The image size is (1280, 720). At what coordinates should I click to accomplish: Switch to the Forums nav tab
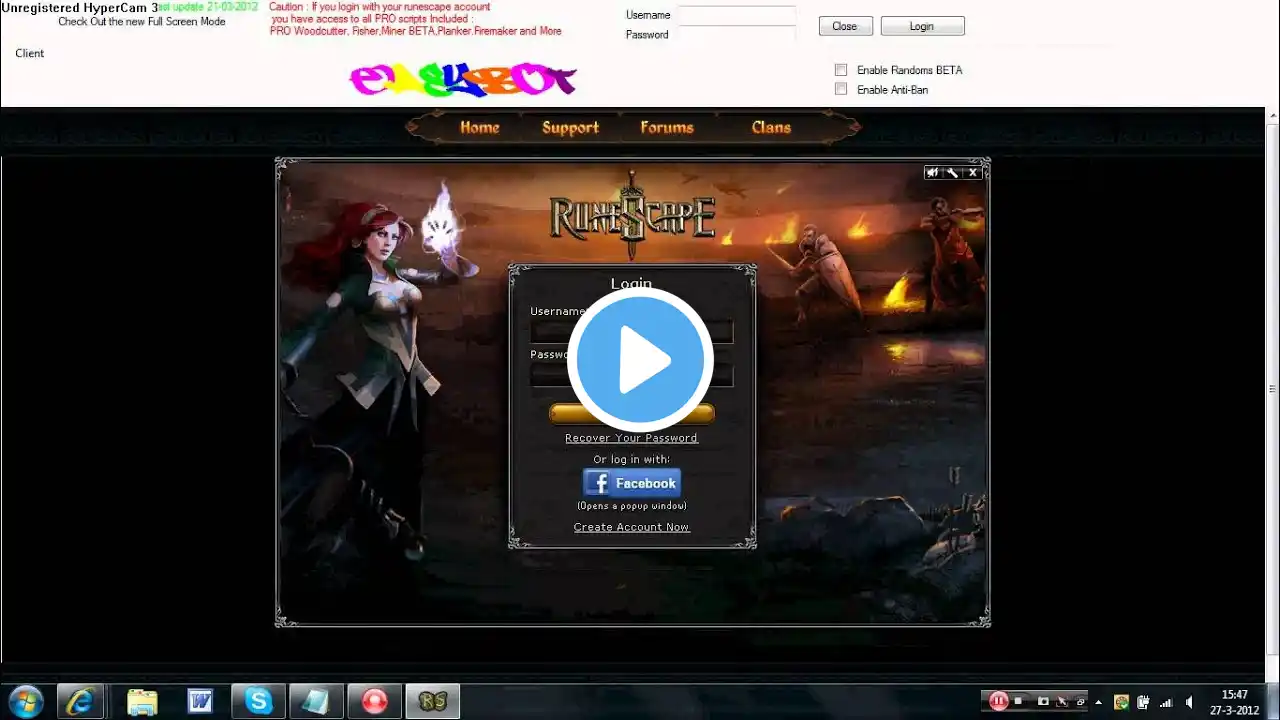(667, 127)
